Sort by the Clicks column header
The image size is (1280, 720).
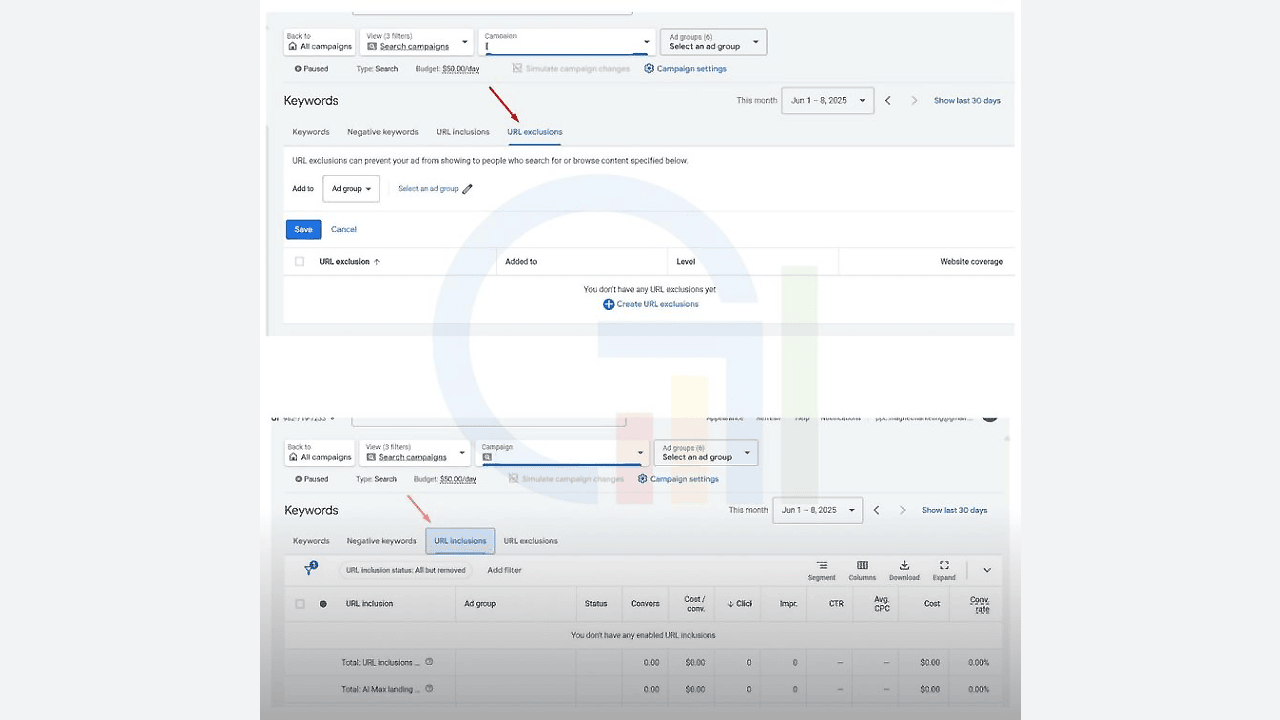740,604
